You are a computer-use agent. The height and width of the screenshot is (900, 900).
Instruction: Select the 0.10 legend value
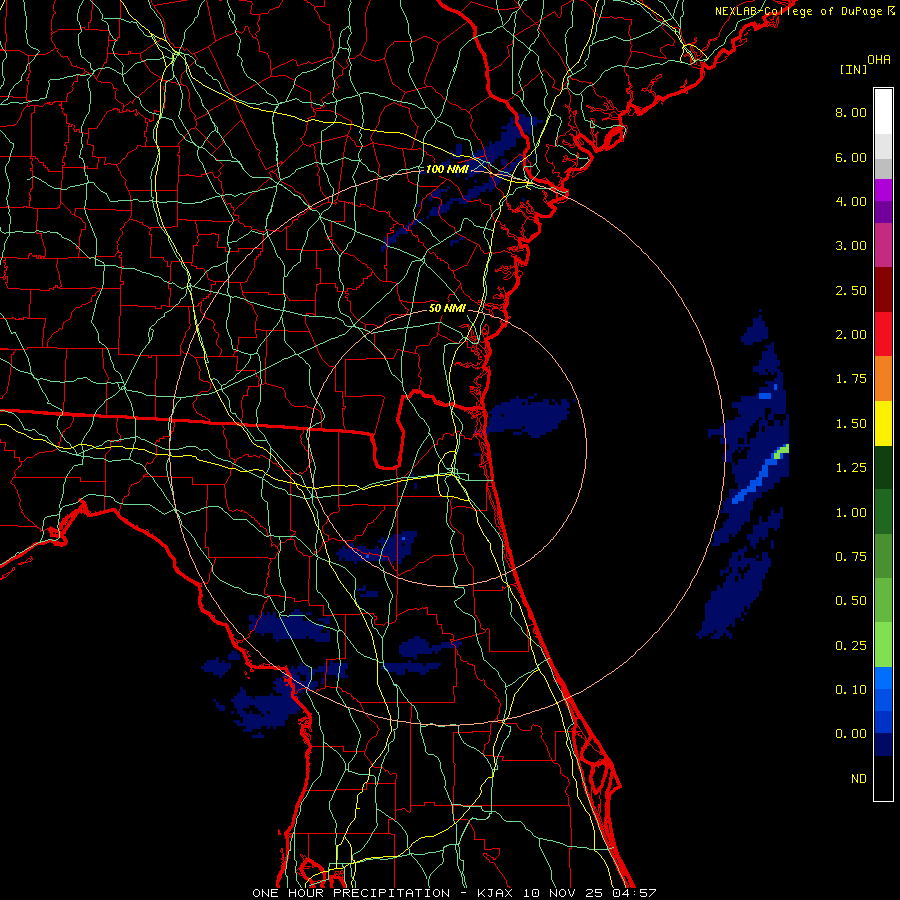coord(851,690)
